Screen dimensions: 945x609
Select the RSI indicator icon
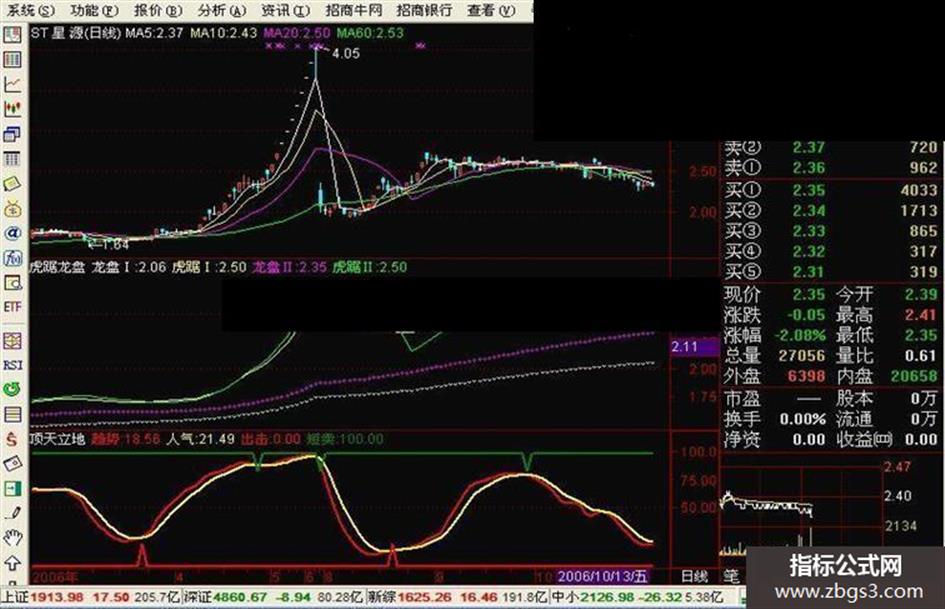point(13,365)
